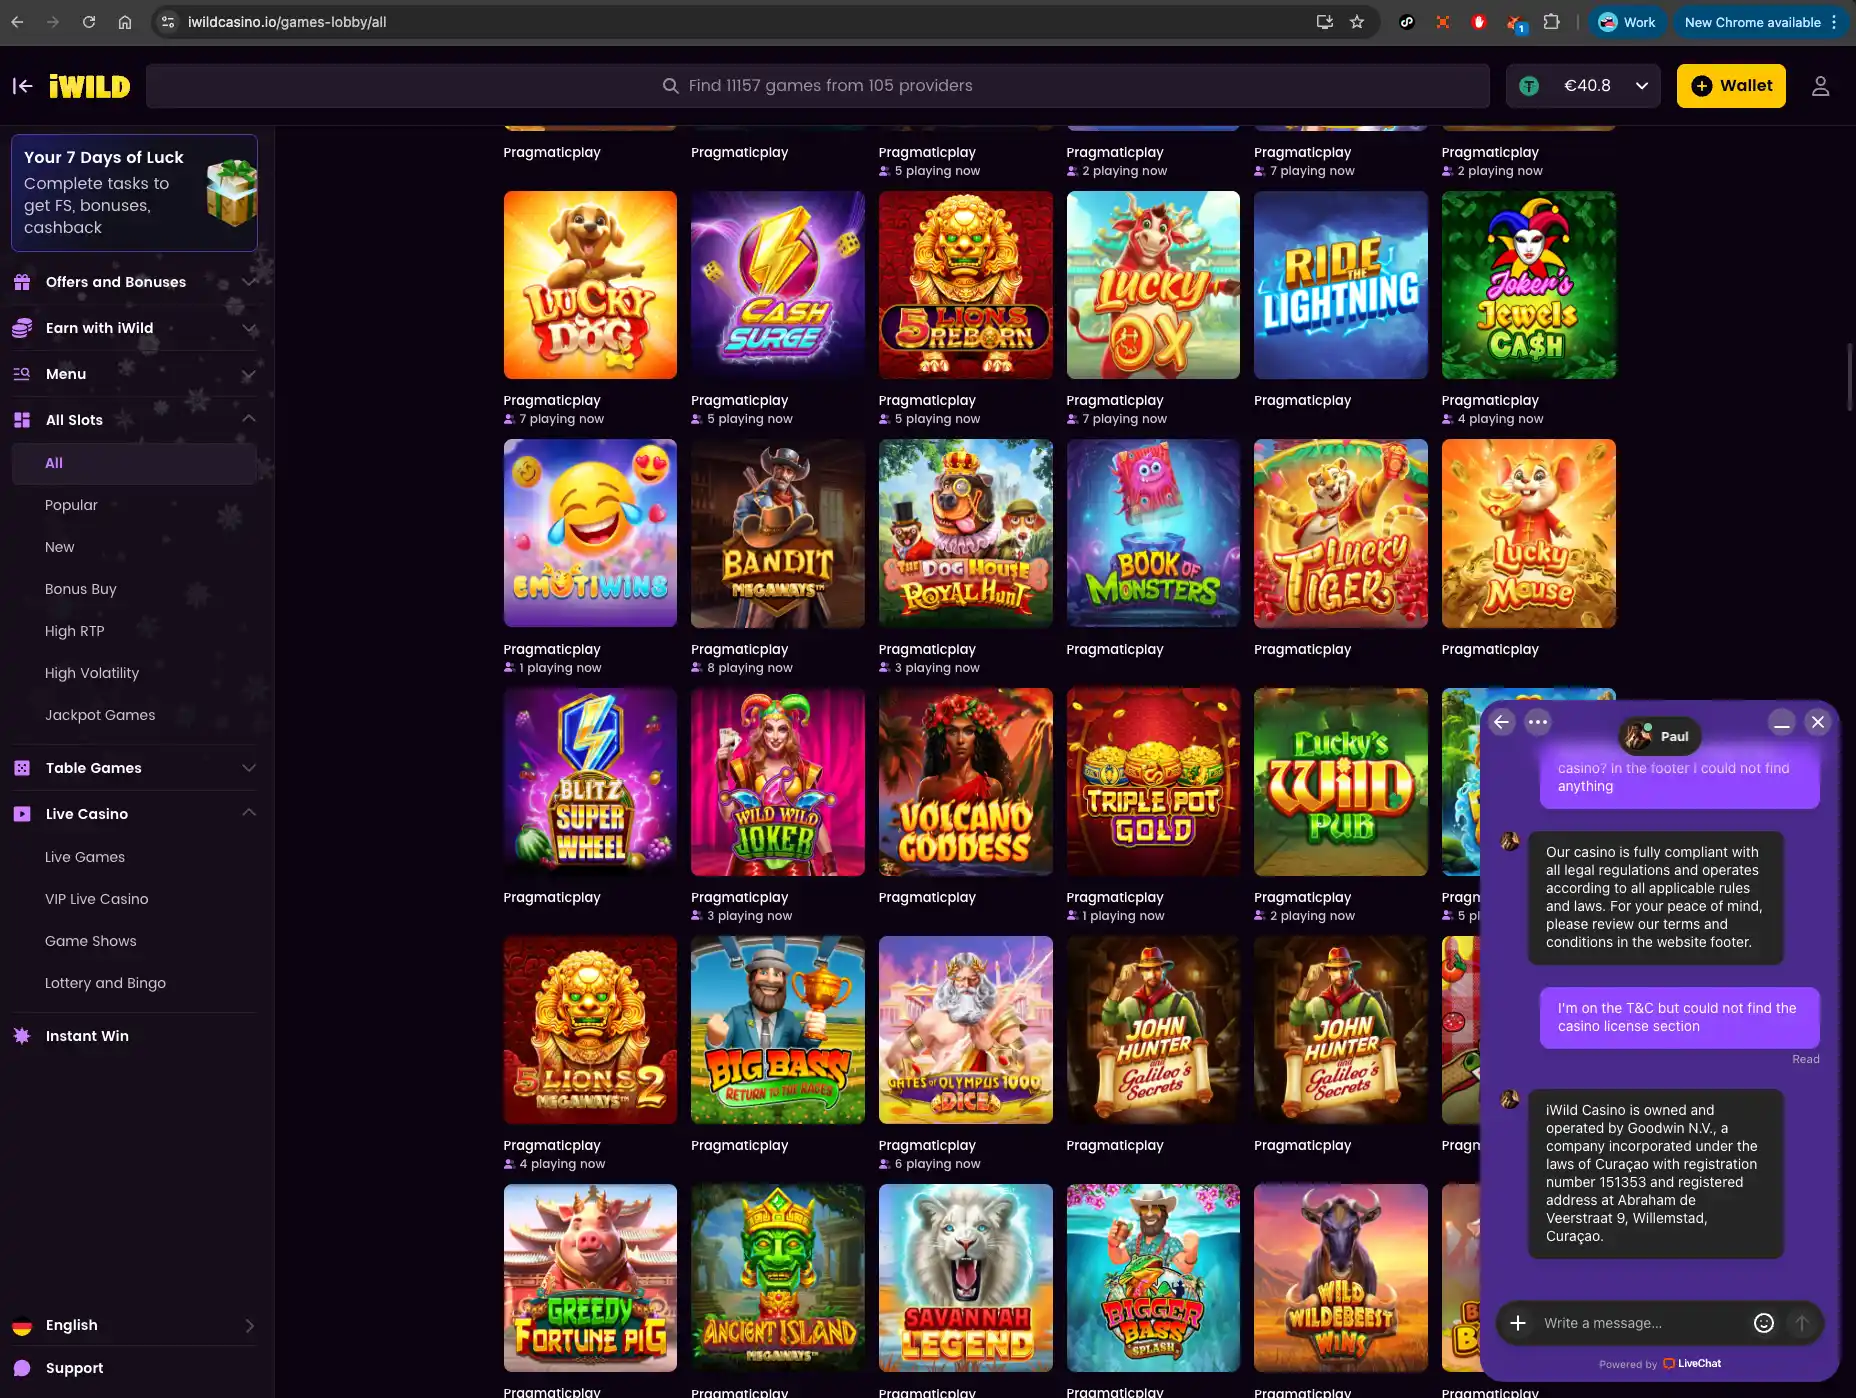Viewport: 1856px width, 1398px height.
Task: Expand the Offers and Bonuses section
Action: (249, 282)
